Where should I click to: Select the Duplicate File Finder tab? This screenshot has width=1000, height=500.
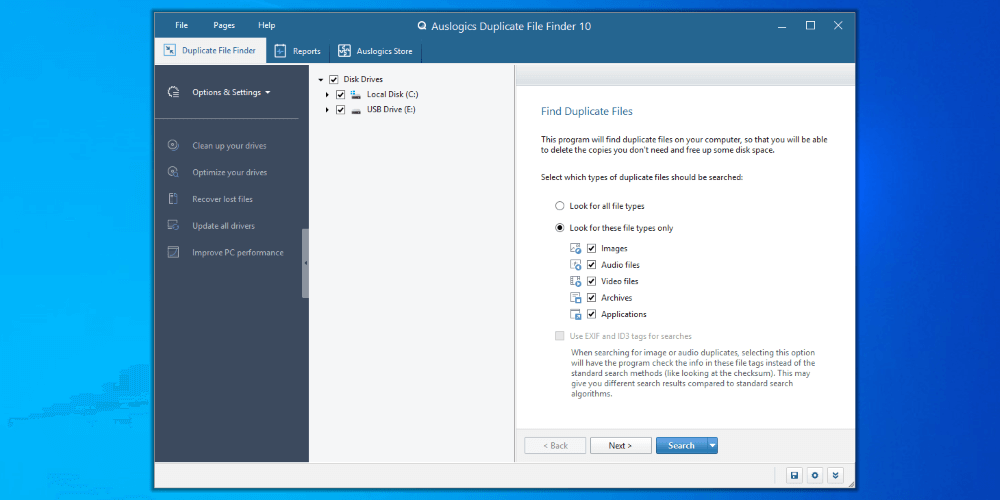click(210, 50)
